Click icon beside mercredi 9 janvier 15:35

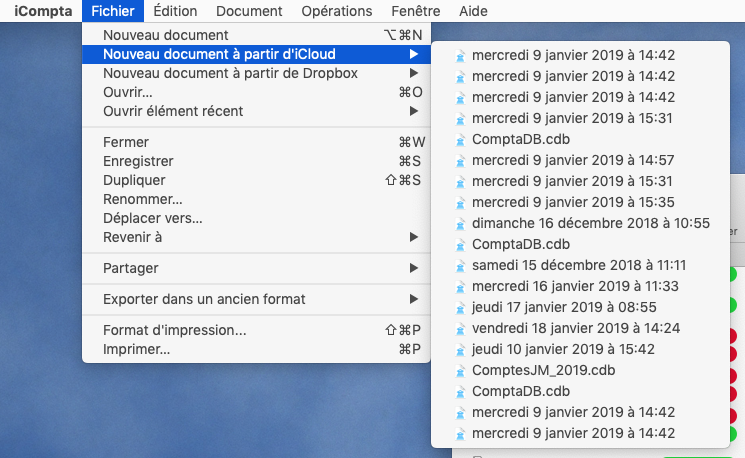(460, 203)
